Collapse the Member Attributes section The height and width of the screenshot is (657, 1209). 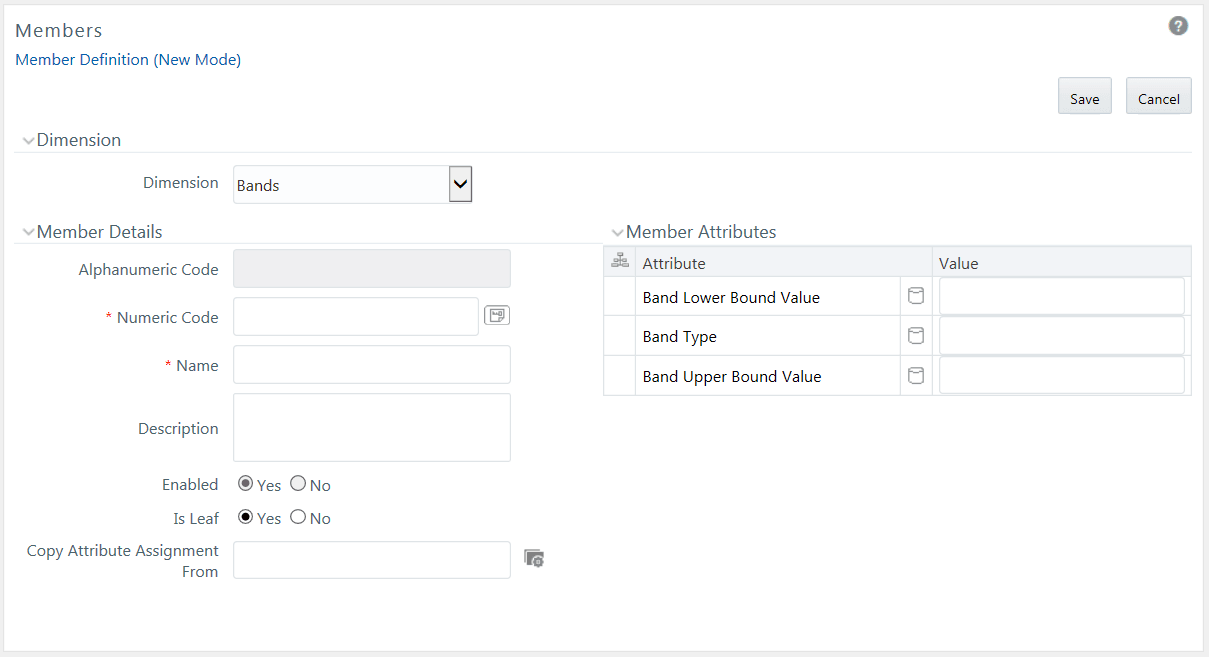pyautogui.click(x=617, y=233)
